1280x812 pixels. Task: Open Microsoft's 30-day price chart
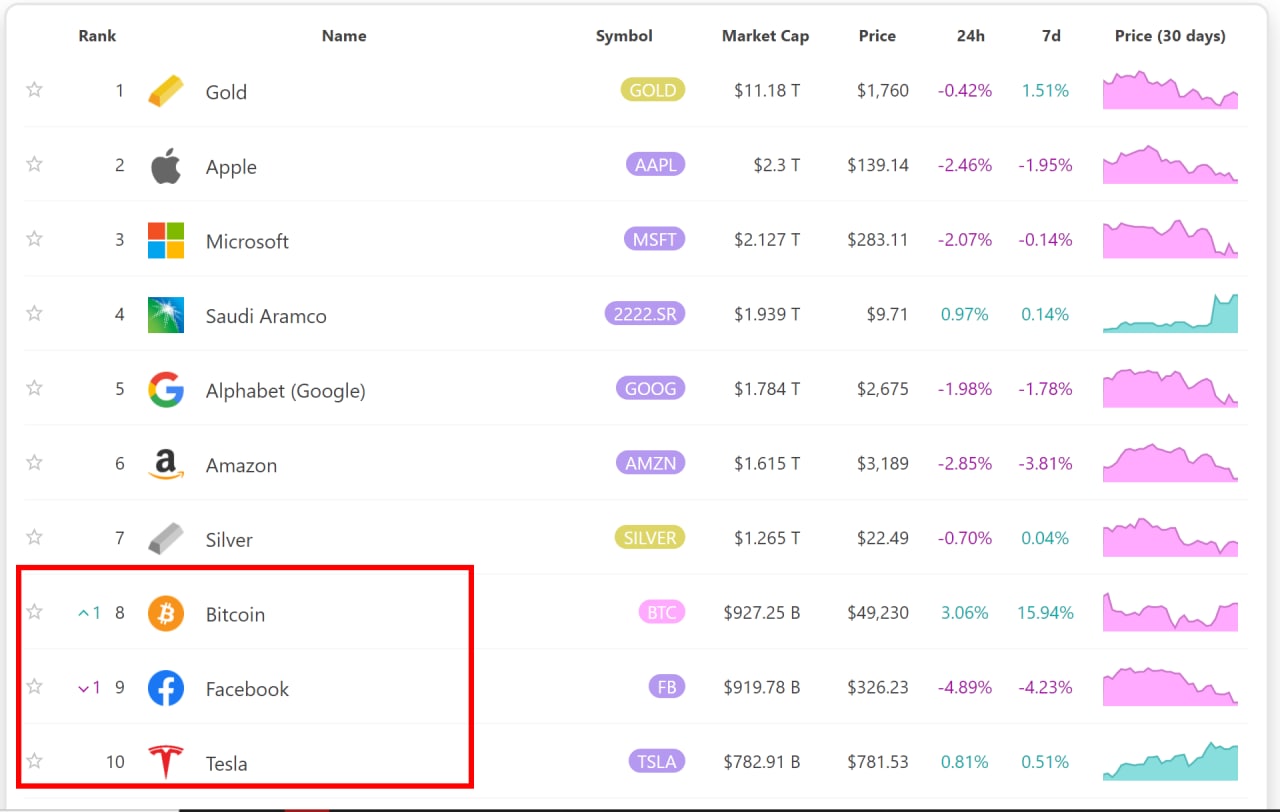[x=1170, y=239]
